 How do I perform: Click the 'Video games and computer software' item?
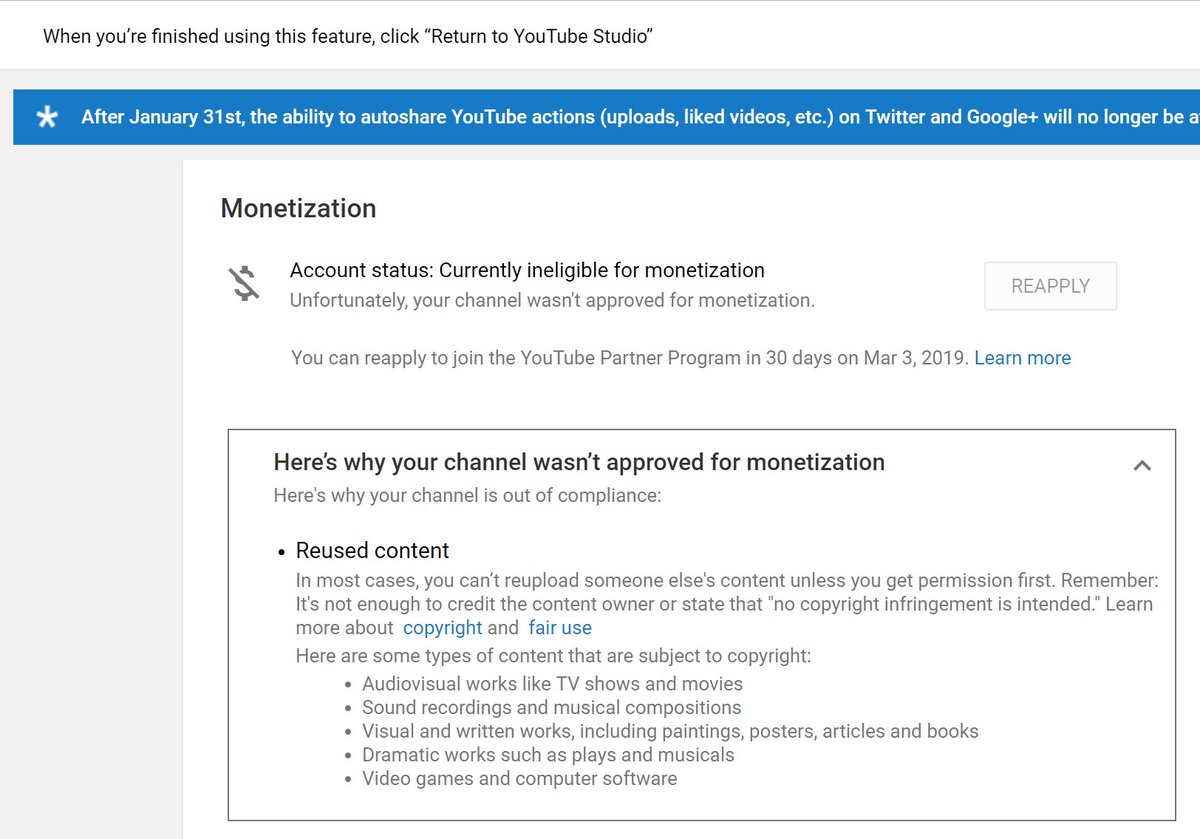pyautogui.click(x=519, y=778)
